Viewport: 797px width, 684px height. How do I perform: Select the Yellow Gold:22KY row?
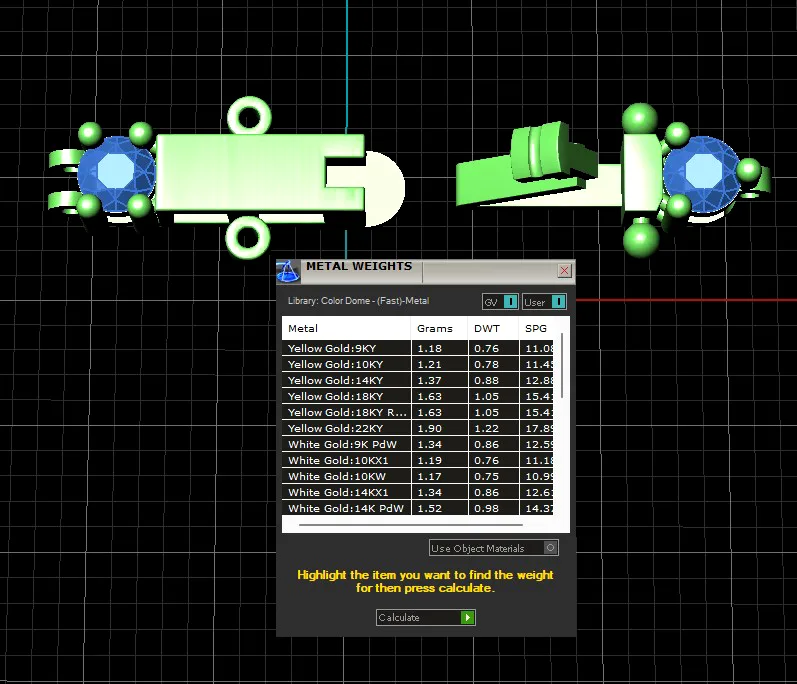point(417,428)
